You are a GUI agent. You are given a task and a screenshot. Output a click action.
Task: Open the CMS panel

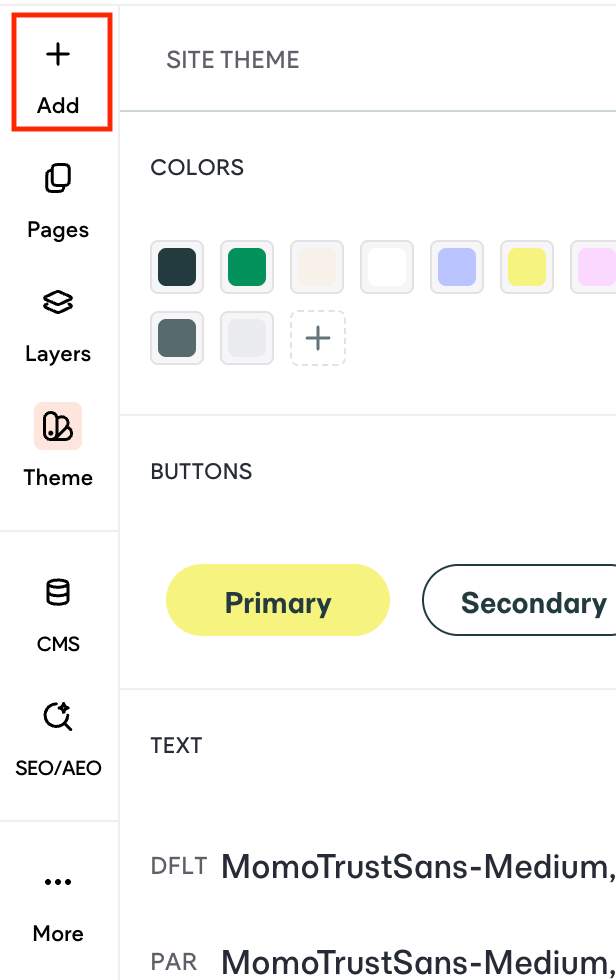58,614
